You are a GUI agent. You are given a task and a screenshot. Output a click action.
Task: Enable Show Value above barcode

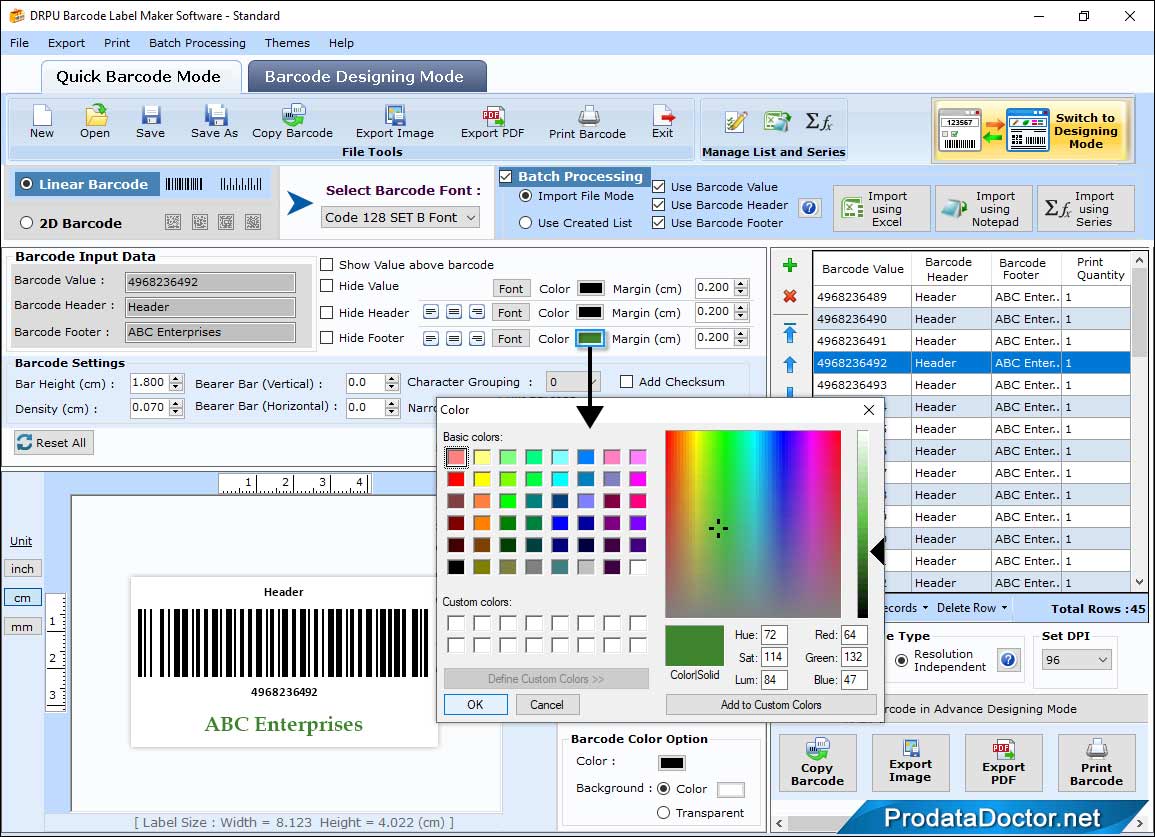326,265
